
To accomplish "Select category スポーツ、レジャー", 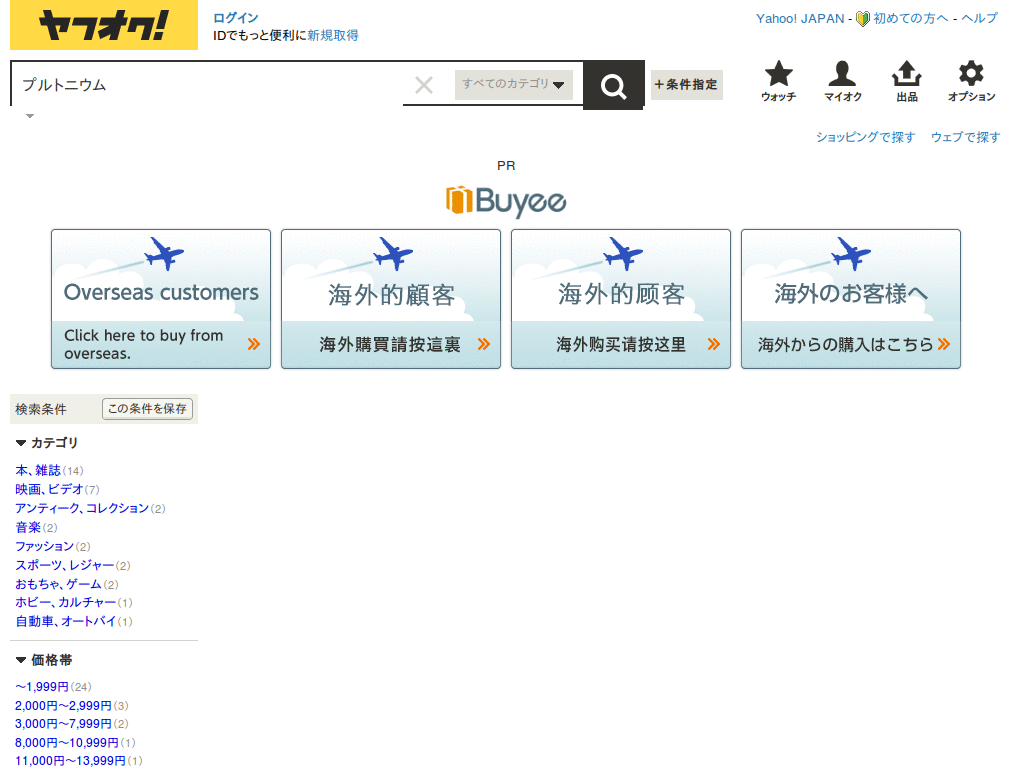I will tap(65, 565).
